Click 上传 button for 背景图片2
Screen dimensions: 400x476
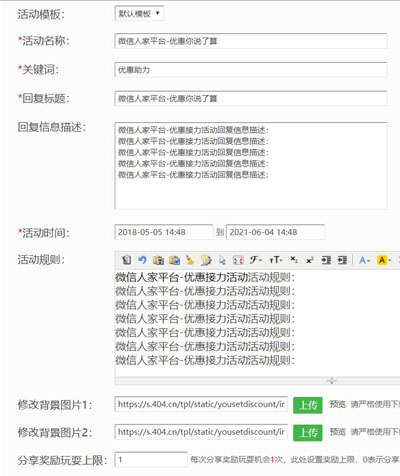[x=308, y=433]
